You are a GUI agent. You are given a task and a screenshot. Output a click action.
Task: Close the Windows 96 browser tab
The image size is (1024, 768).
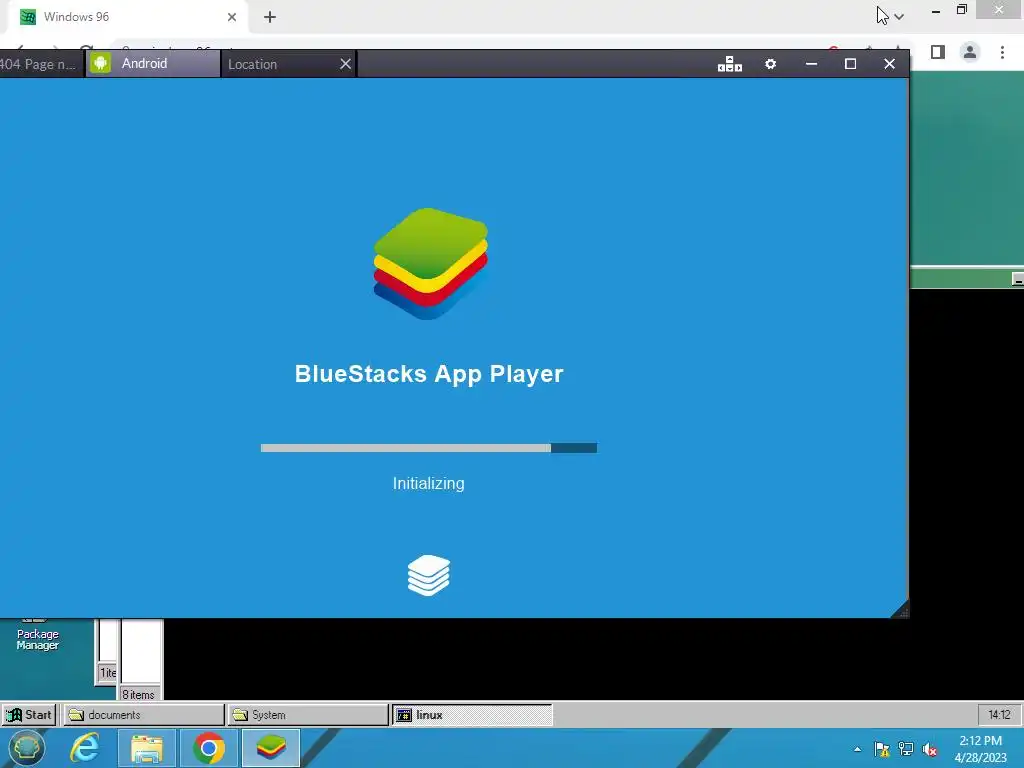pos(232,17)
